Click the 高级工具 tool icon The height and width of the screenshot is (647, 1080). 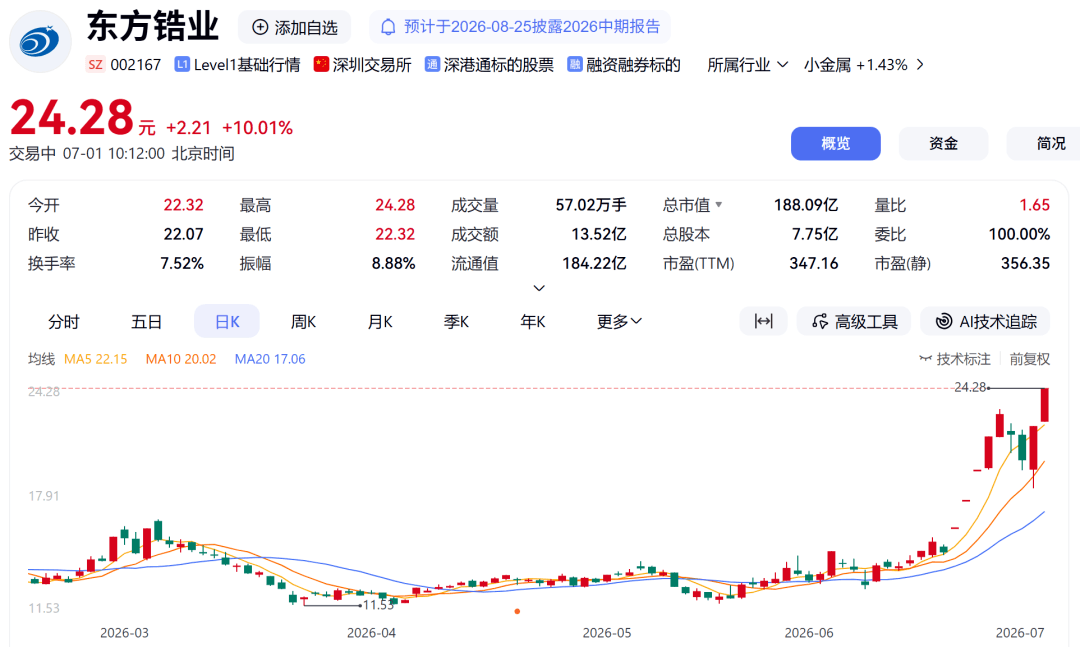click(x=820, y=321)
